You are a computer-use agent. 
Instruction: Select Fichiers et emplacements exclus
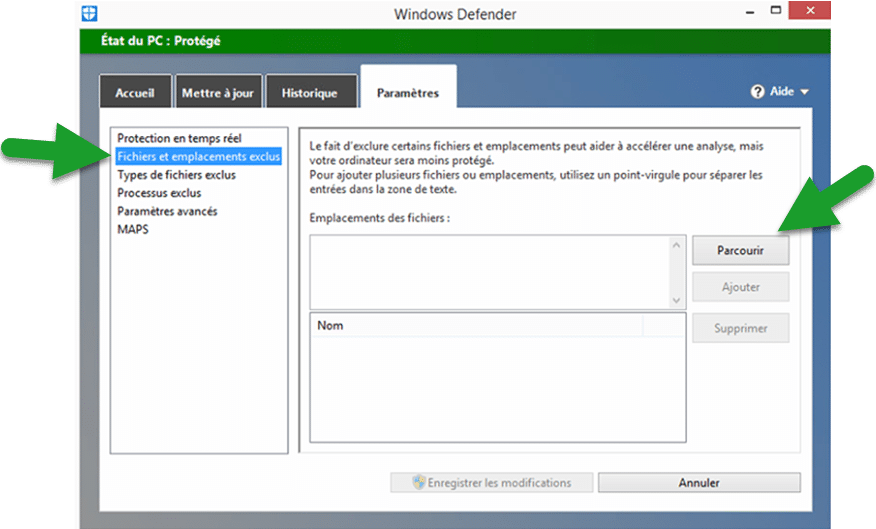click(199, 156)
